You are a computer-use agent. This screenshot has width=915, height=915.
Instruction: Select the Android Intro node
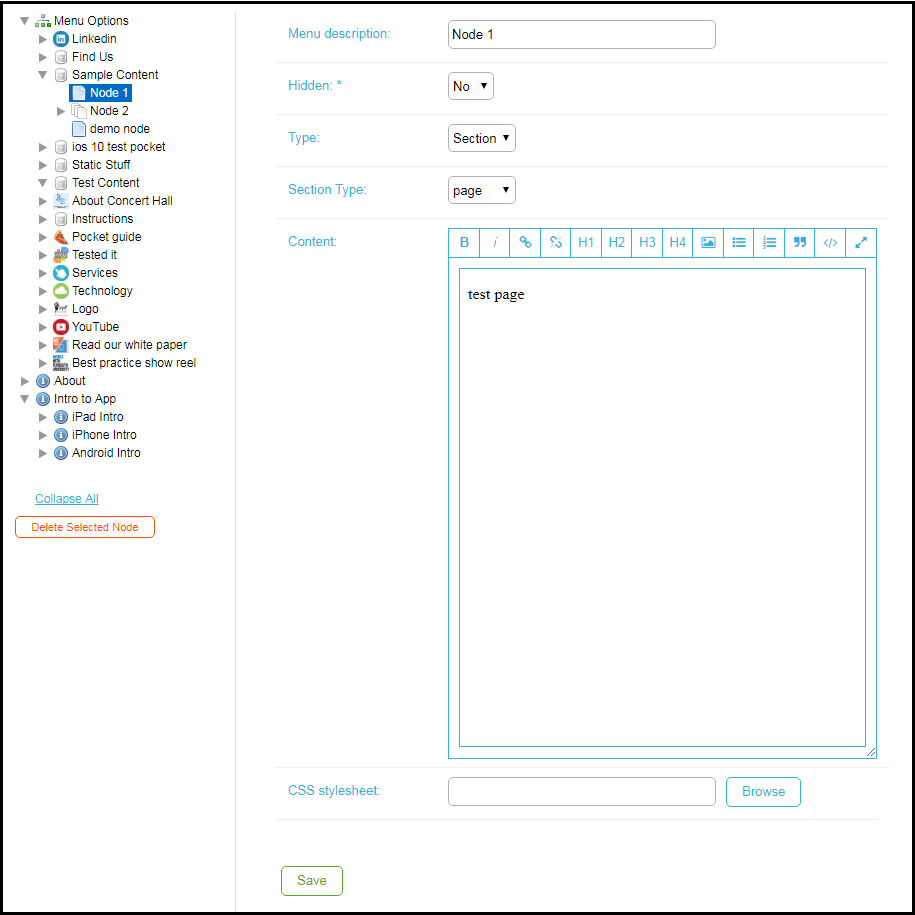click(106, 453)
